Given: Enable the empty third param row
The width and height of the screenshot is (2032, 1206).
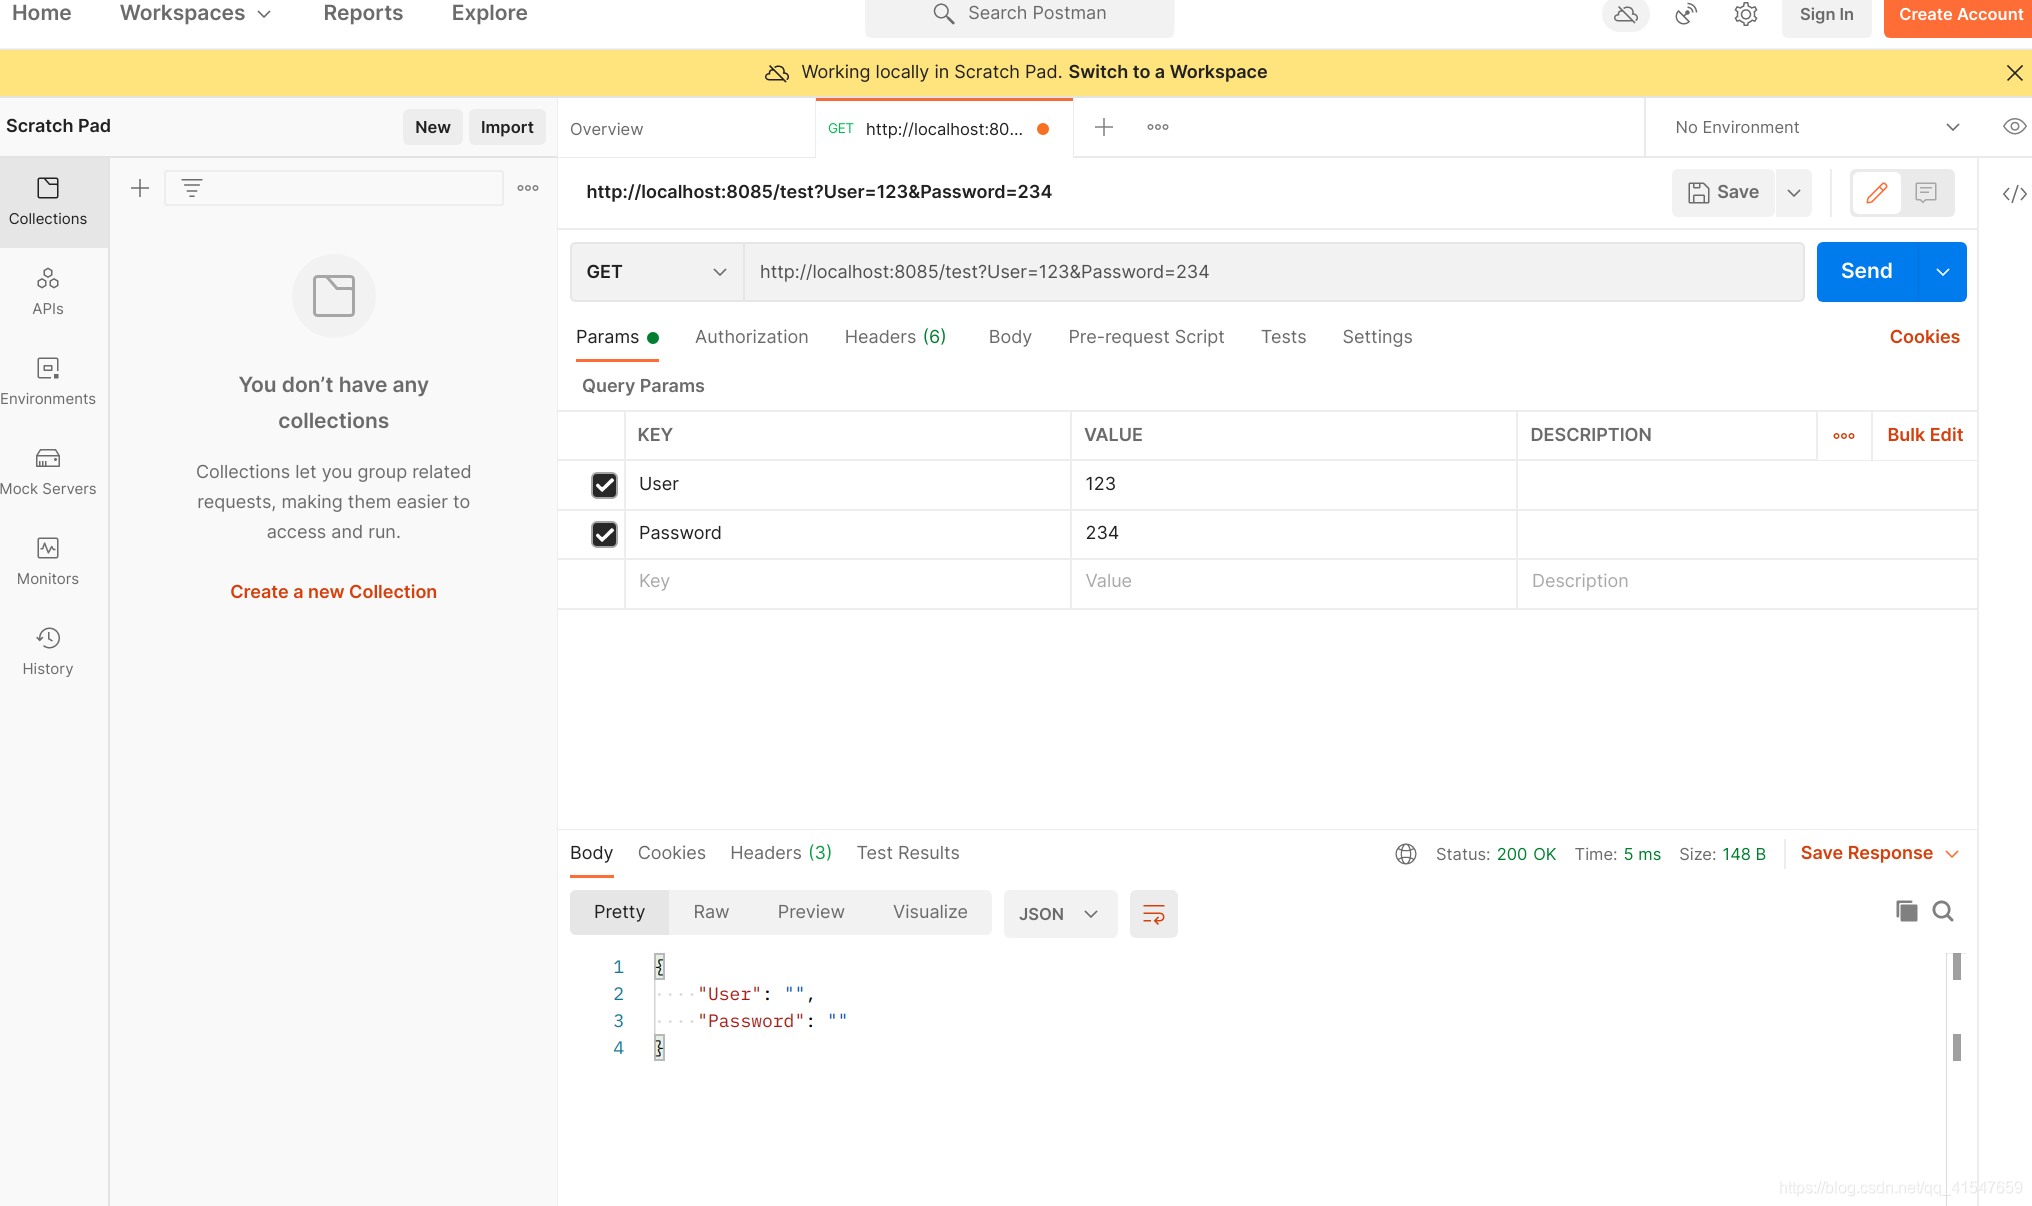Looking at the screenshot, I should point(603,580).
